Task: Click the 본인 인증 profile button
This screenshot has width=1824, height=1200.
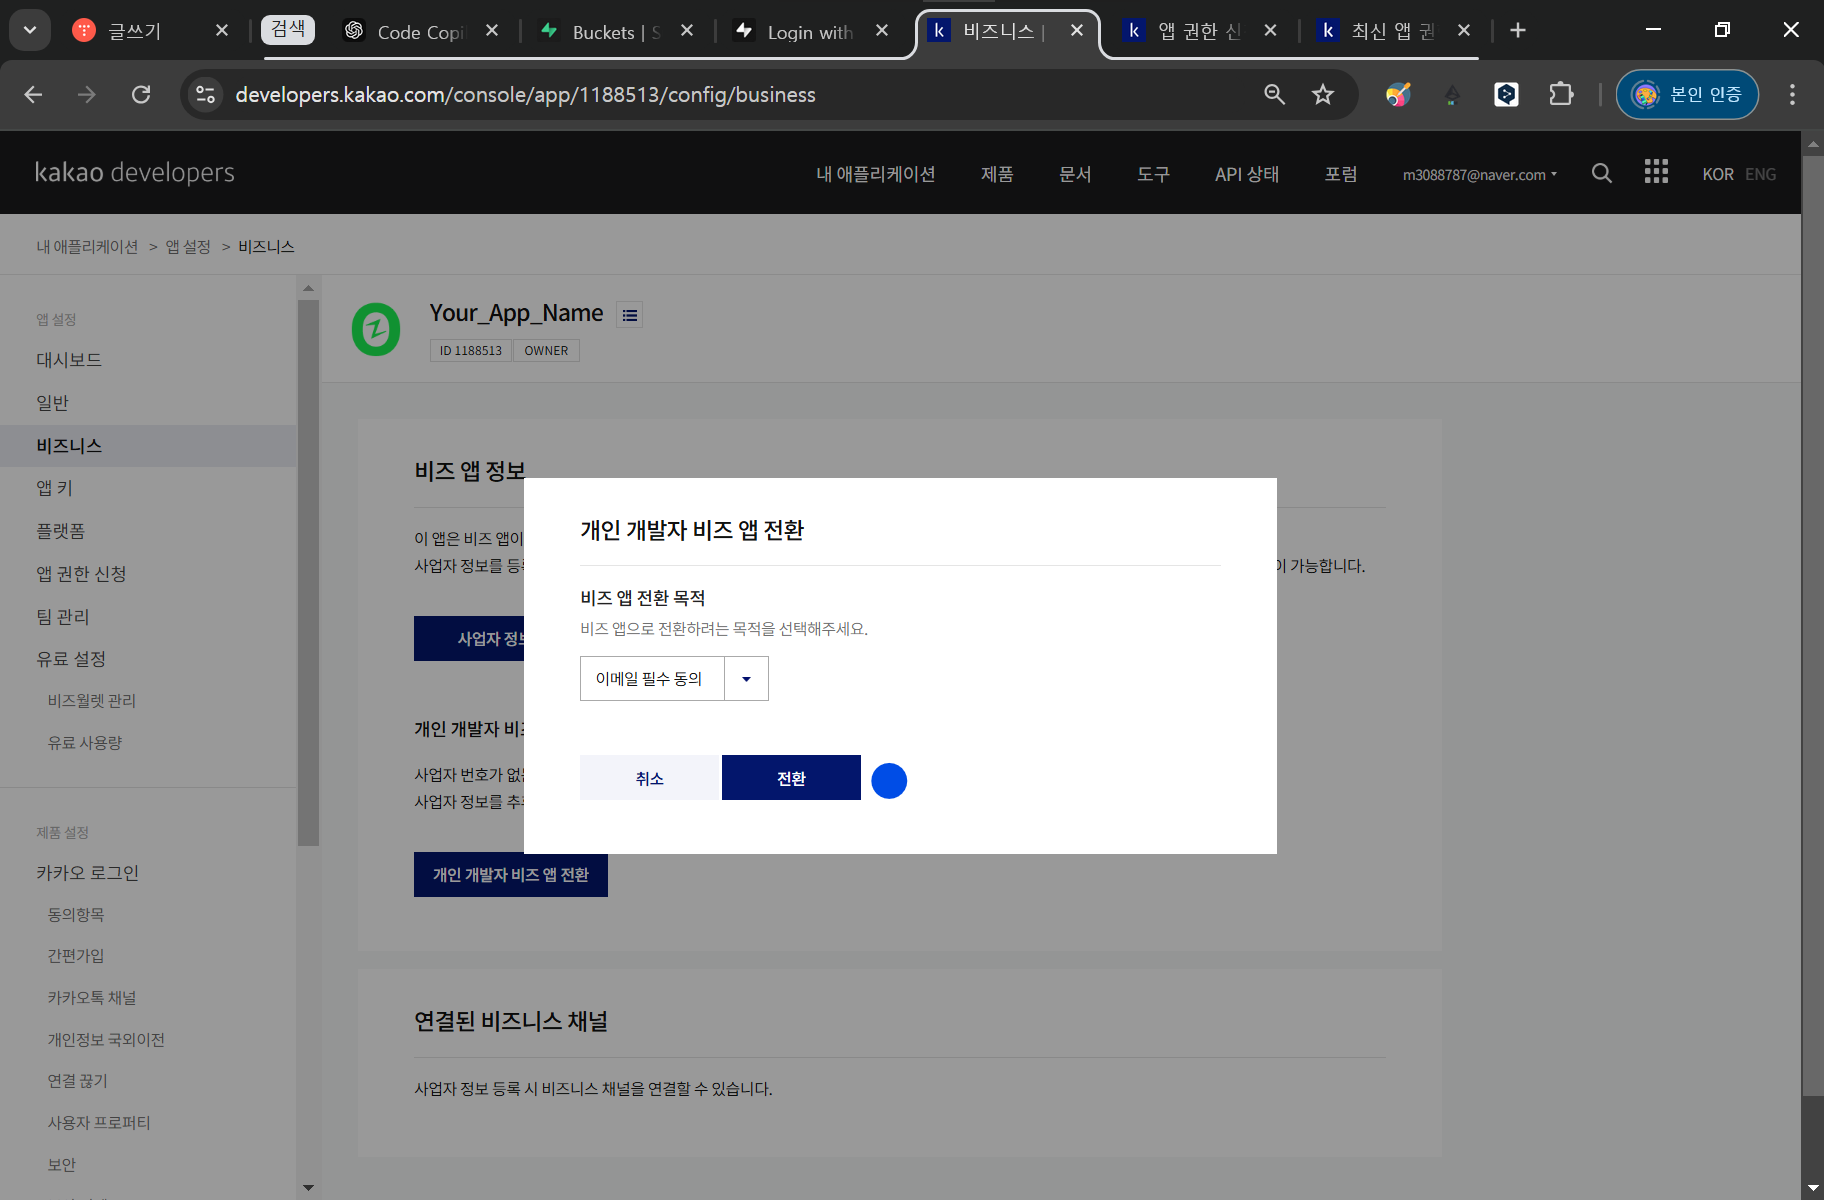Action: click(x=1687, y=94)
